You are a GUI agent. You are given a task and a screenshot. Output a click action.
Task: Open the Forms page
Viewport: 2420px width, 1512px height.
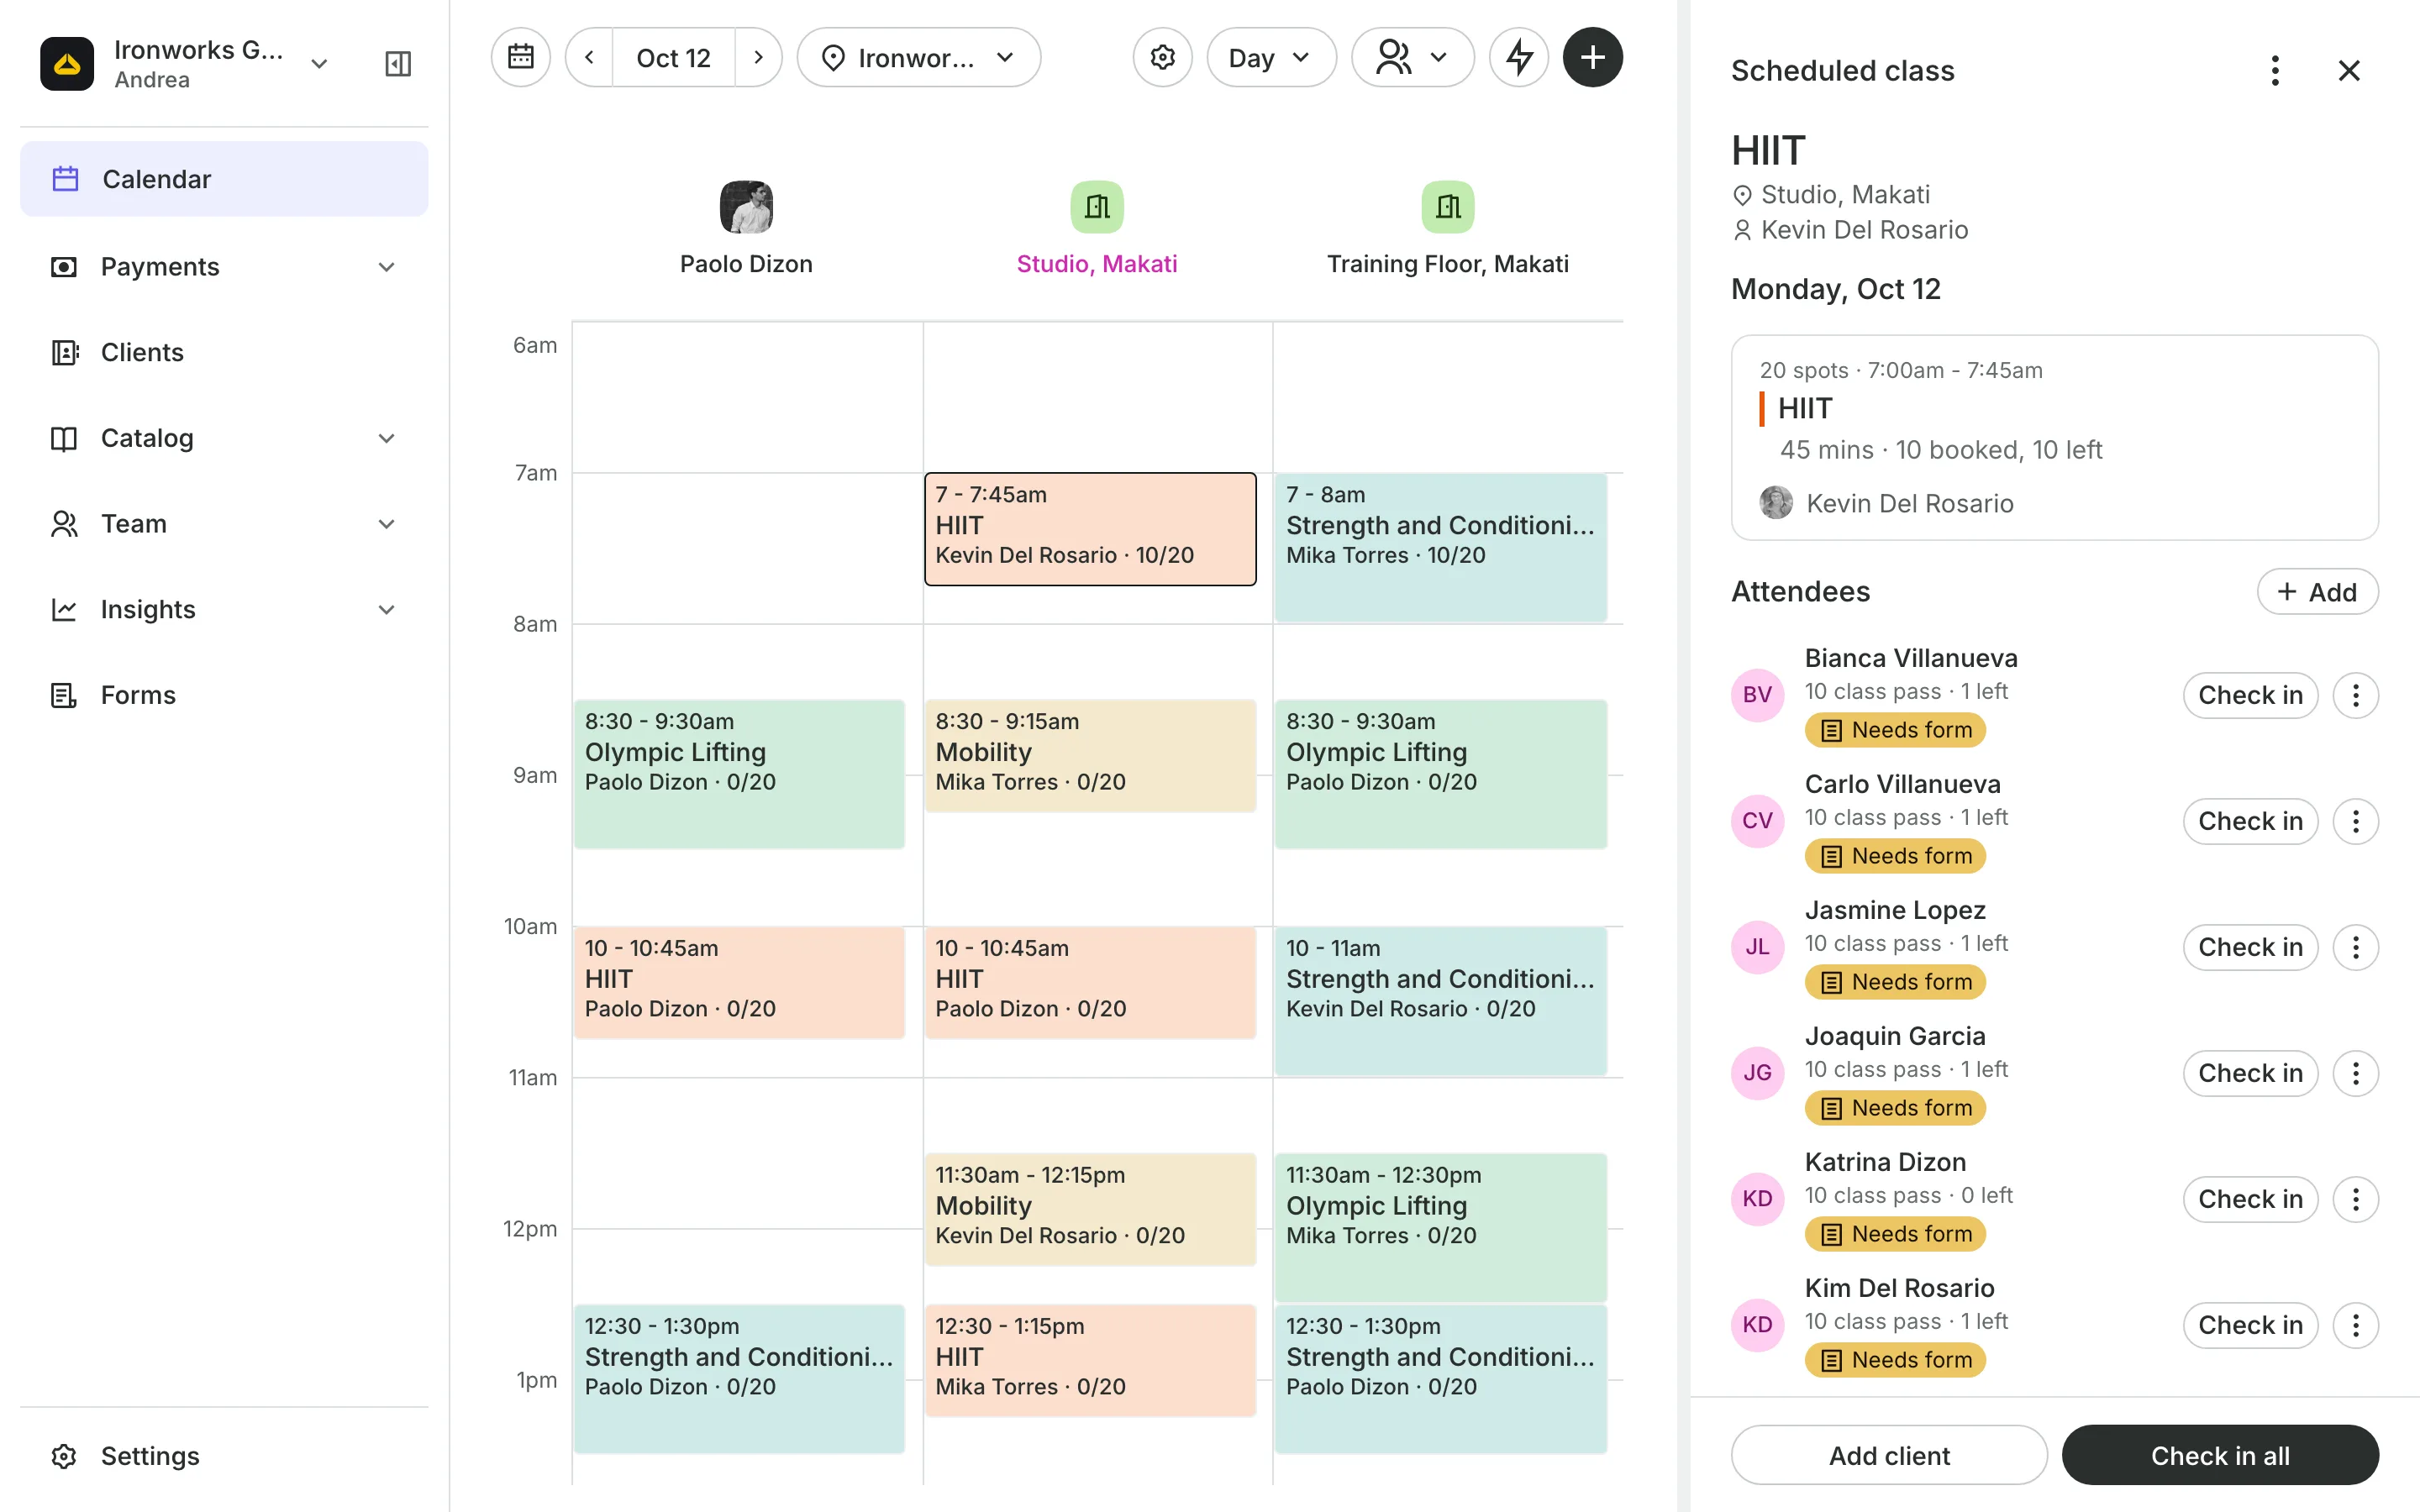pyautogui.click(x=224, y=695)
